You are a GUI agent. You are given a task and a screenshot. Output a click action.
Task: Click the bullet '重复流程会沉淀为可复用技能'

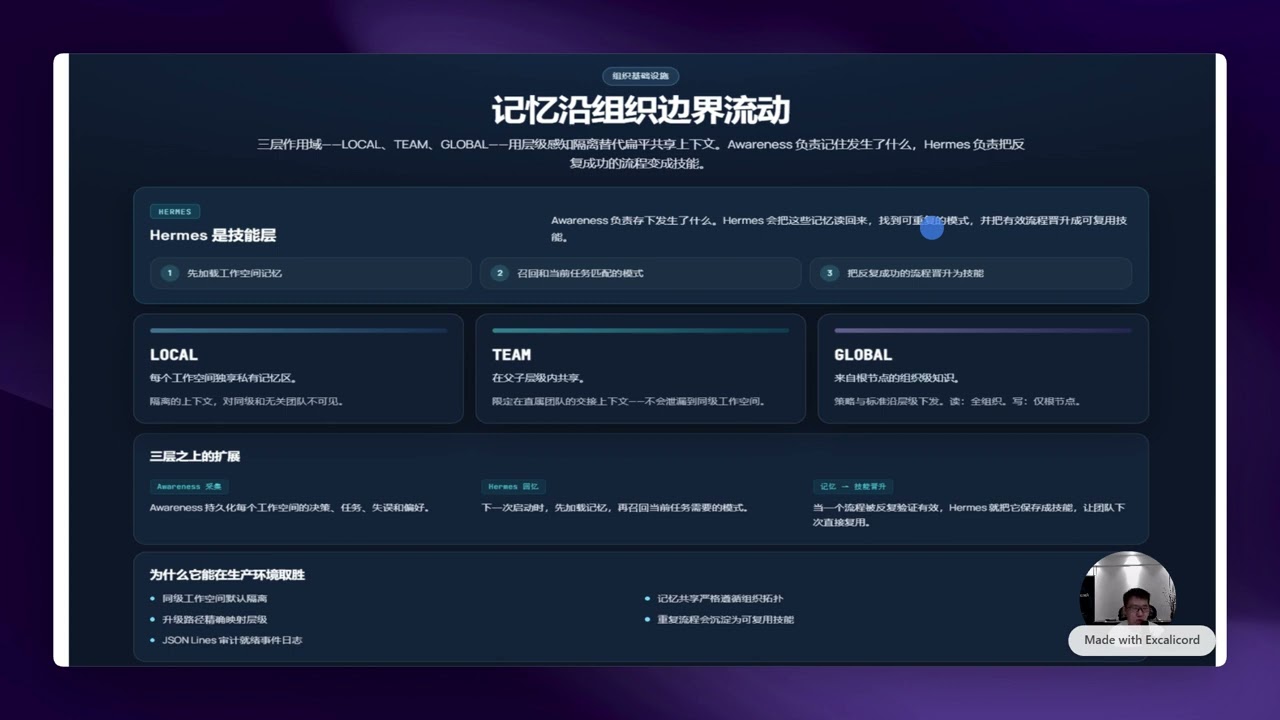click(x=725, y=620)
